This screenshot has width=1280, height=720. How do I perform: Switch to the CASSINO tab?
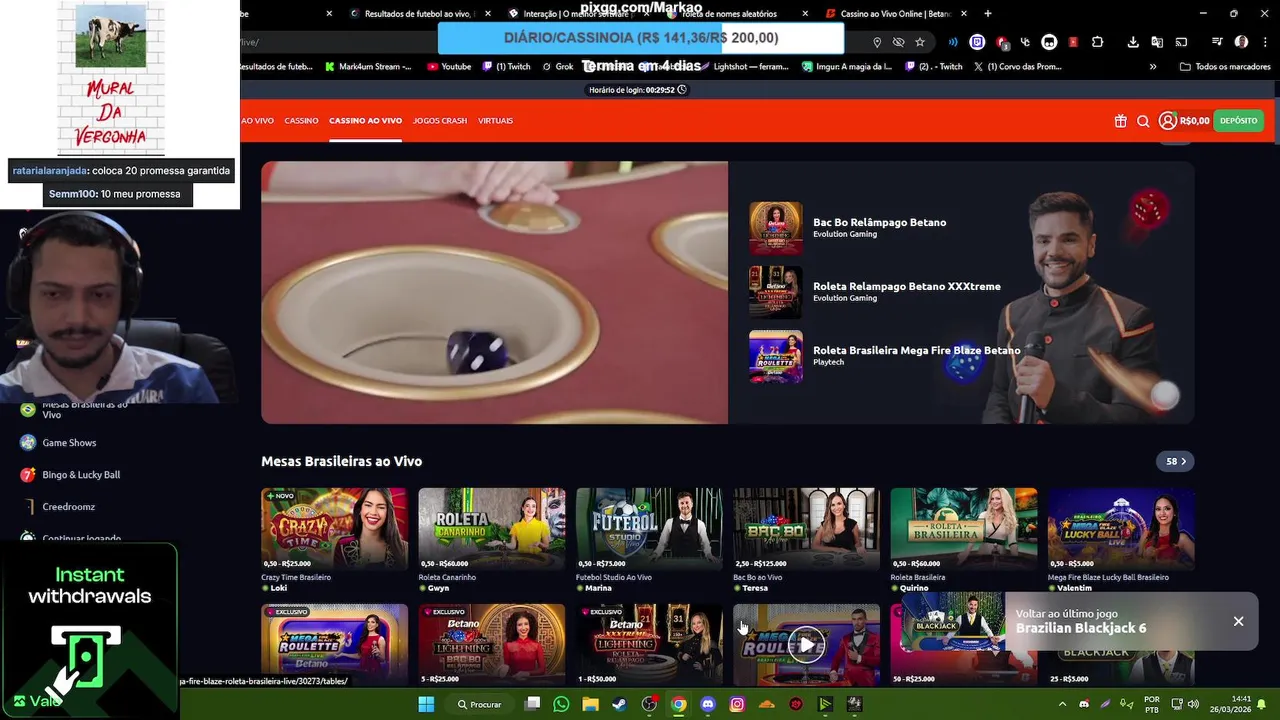301,121
